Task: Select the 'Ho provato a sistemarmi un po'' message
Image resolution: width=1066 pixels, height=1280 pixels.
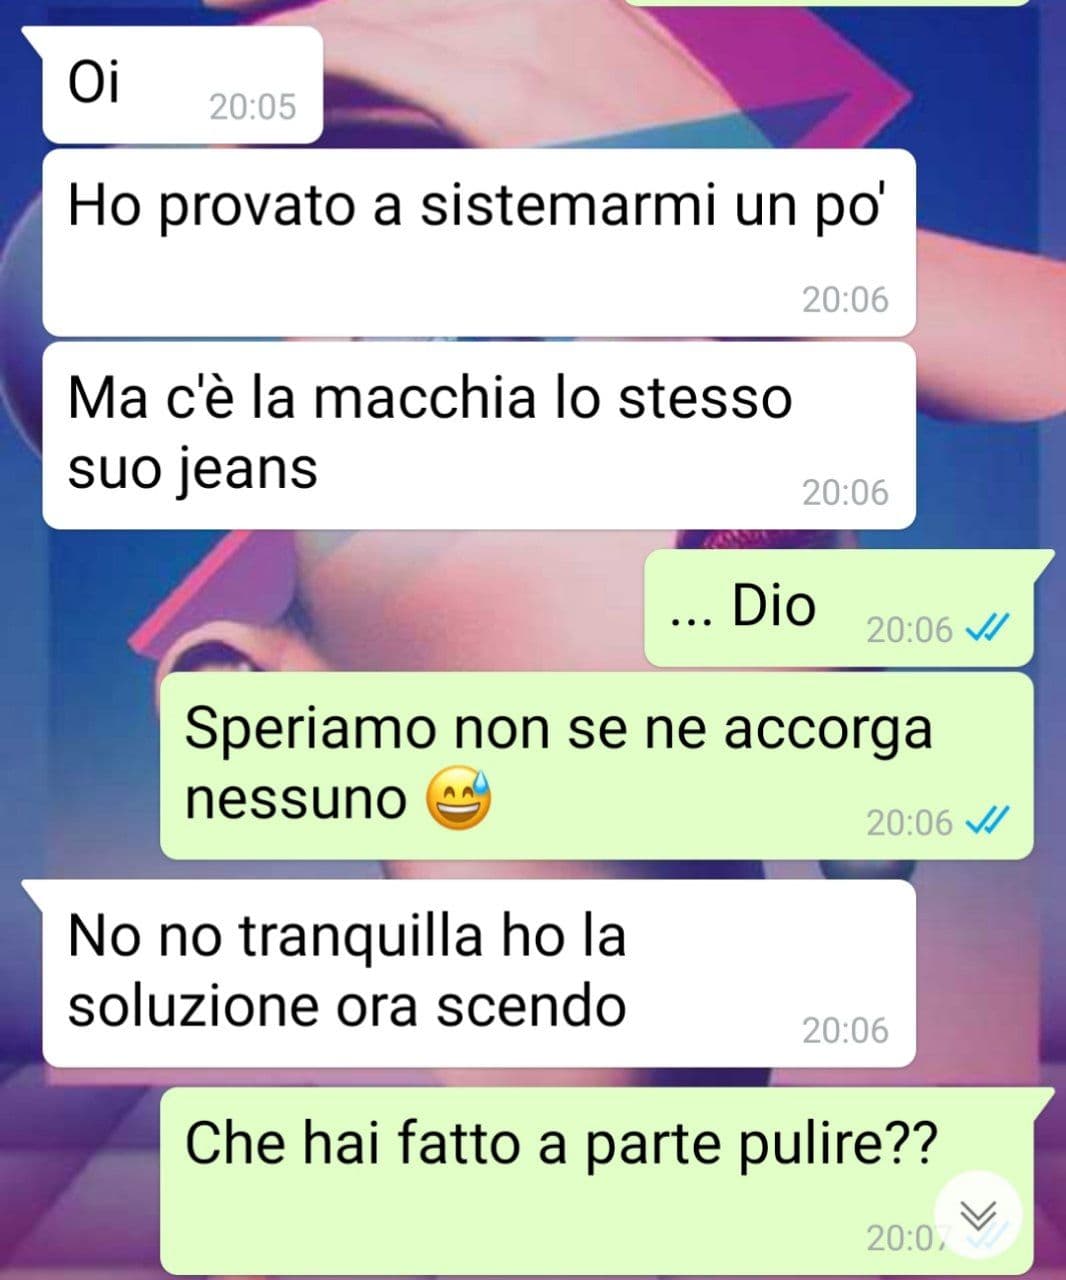Action: point(479,243)
